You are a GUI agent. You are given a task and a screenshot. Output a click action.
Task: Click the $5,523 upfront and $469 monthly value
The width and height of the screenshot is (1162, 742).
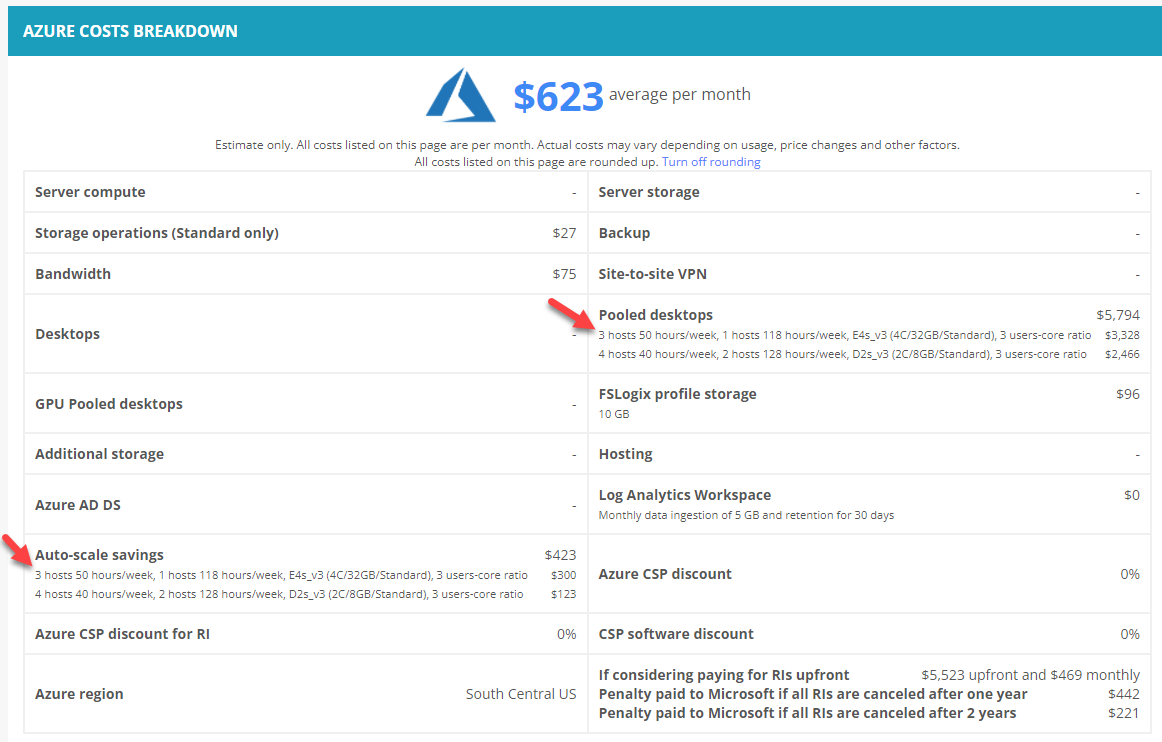[1030, 675]
